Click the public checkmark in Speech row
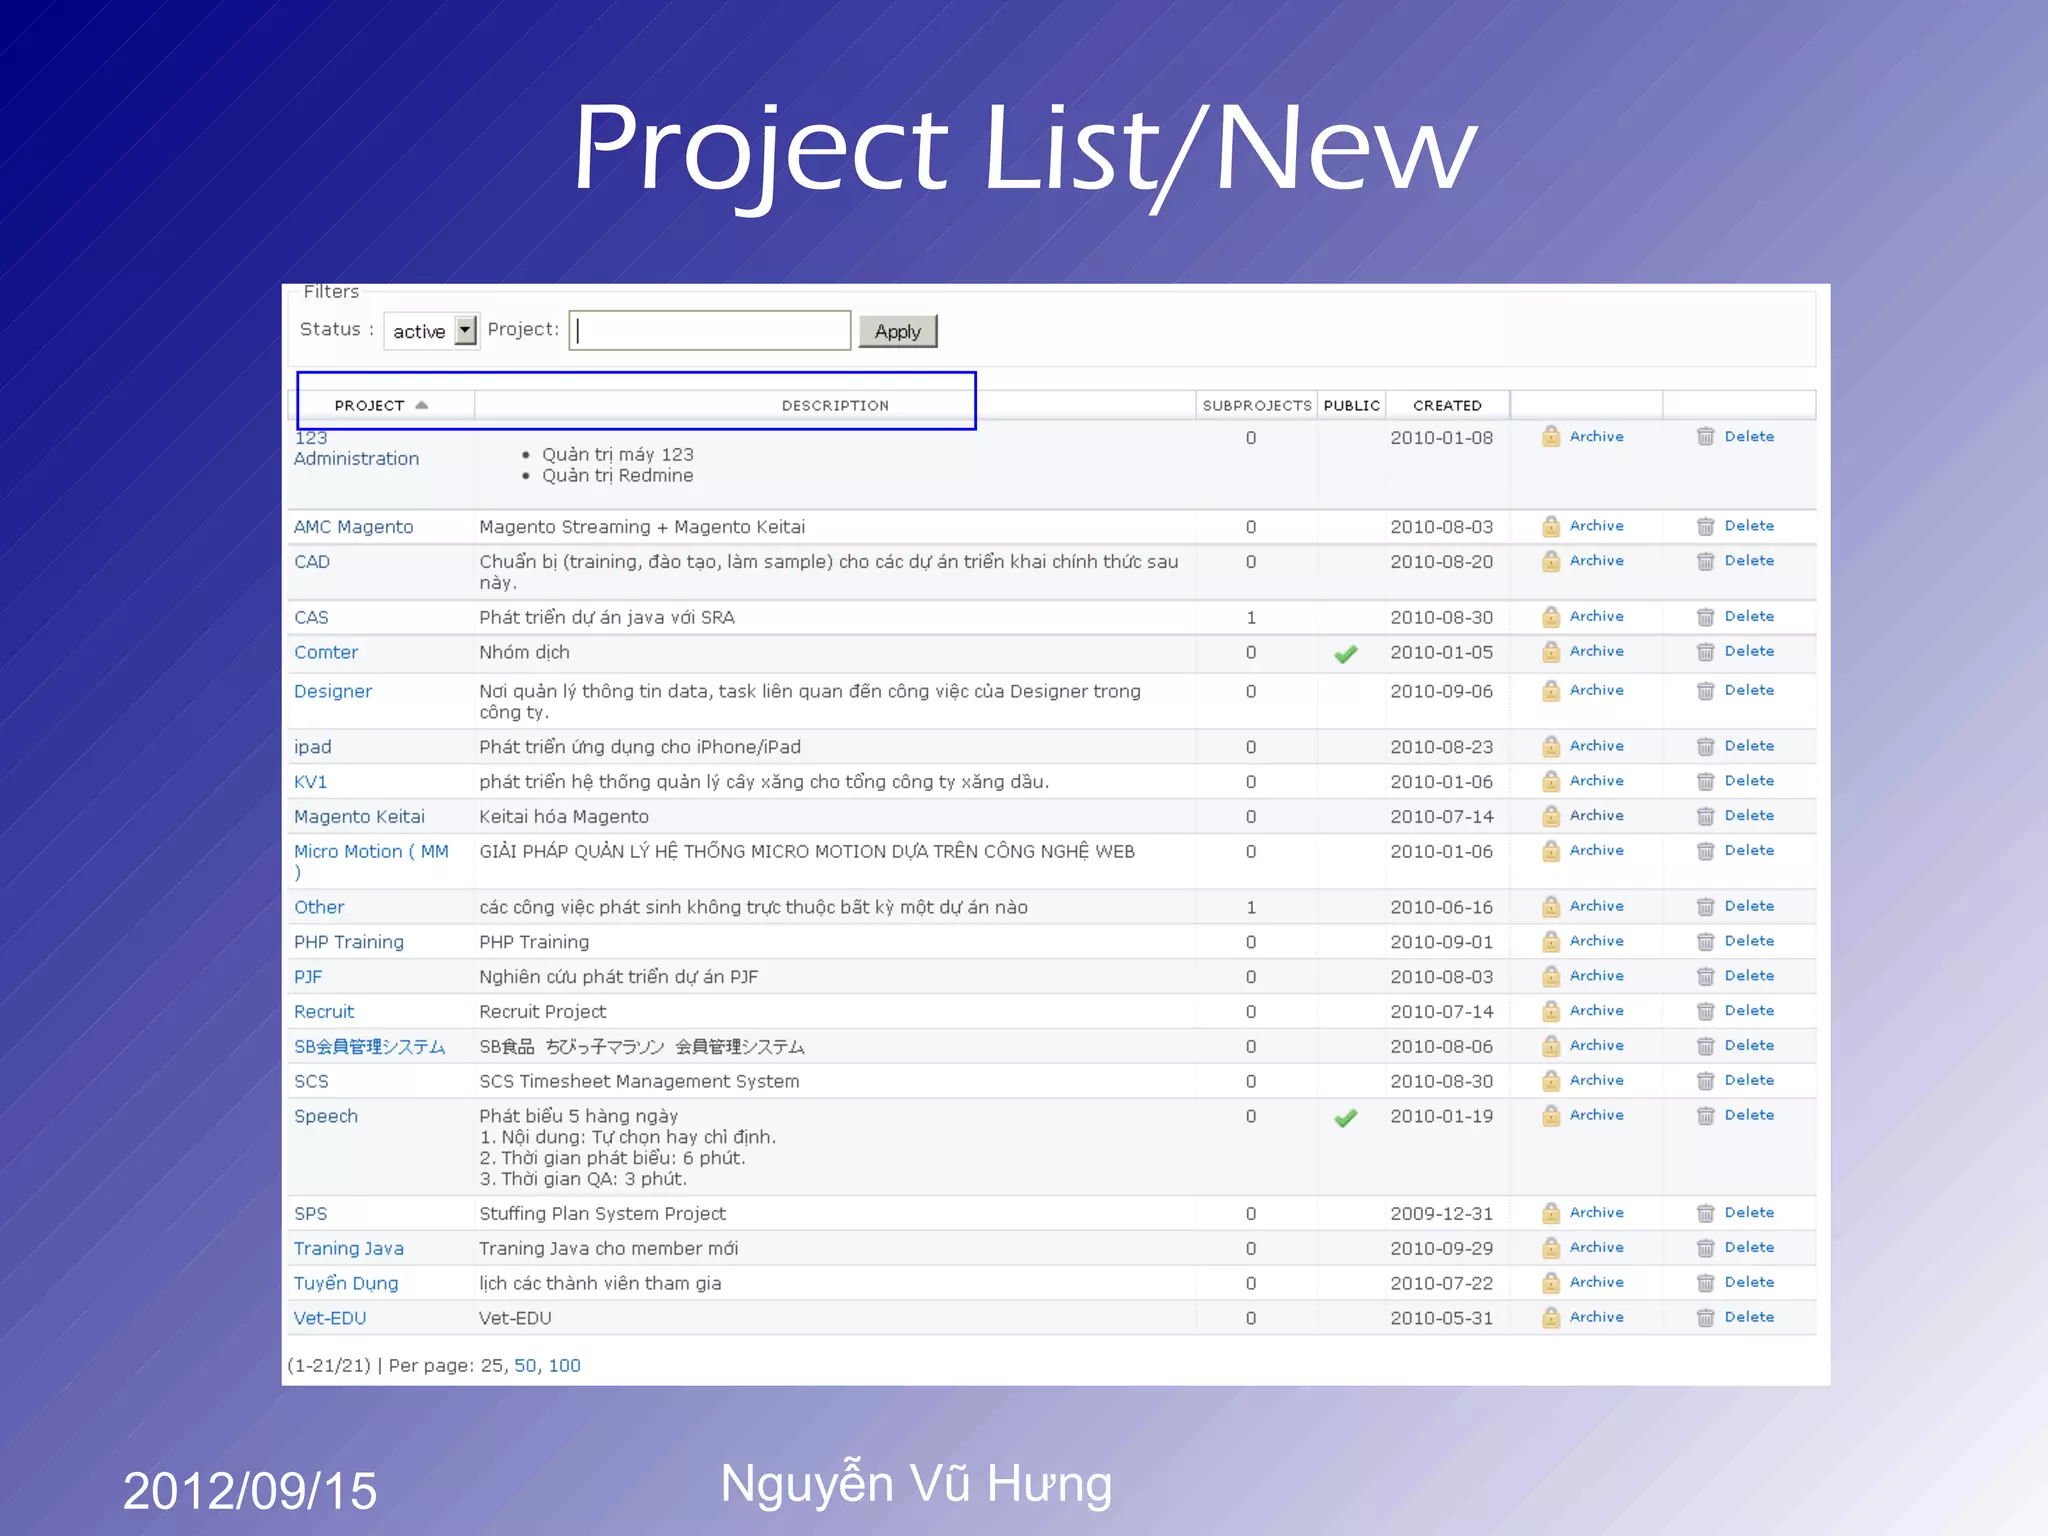This screenshot has width=2048, height=1536. coord(1346,1118)
